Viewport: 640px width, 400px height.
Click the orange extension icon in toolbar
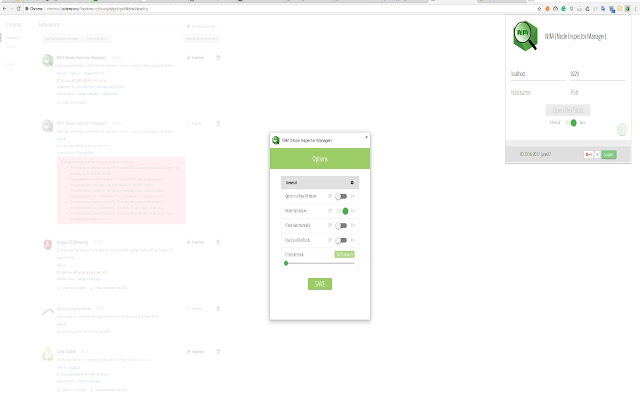547,9
